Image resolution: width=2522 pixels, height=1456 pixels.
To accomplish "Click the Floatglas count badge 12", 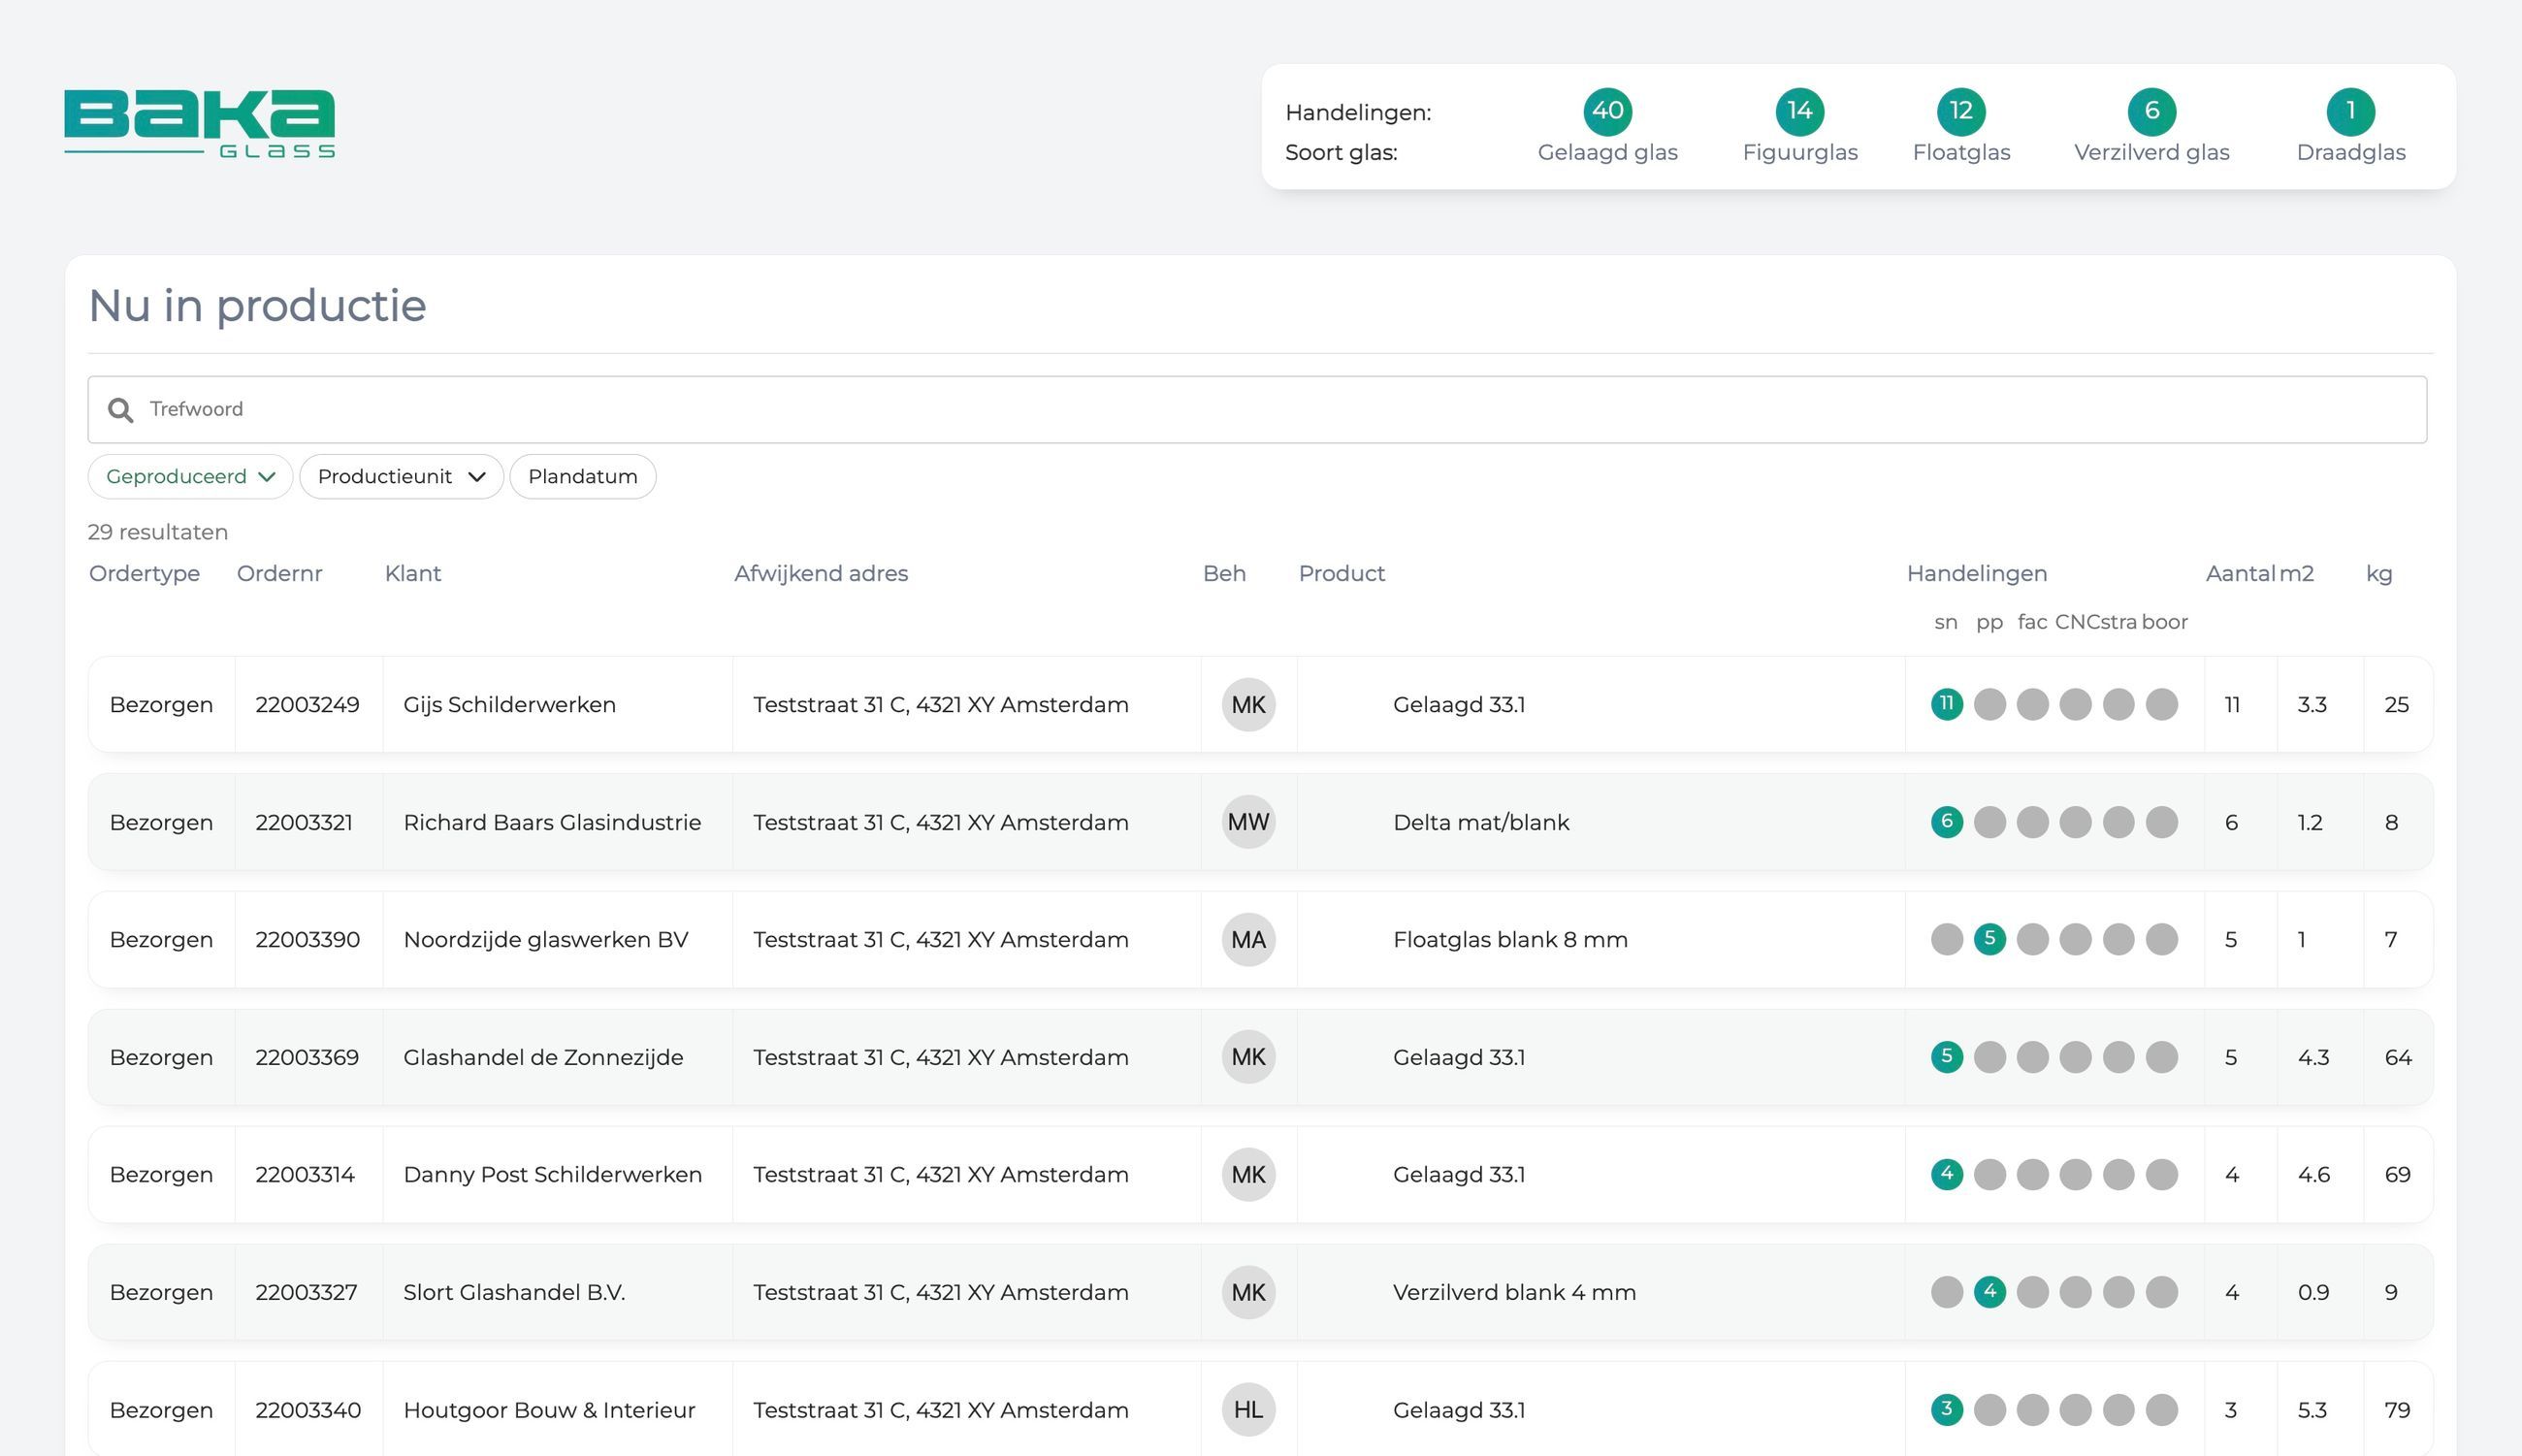I will pyautogui.click(x=1960, y=111).
